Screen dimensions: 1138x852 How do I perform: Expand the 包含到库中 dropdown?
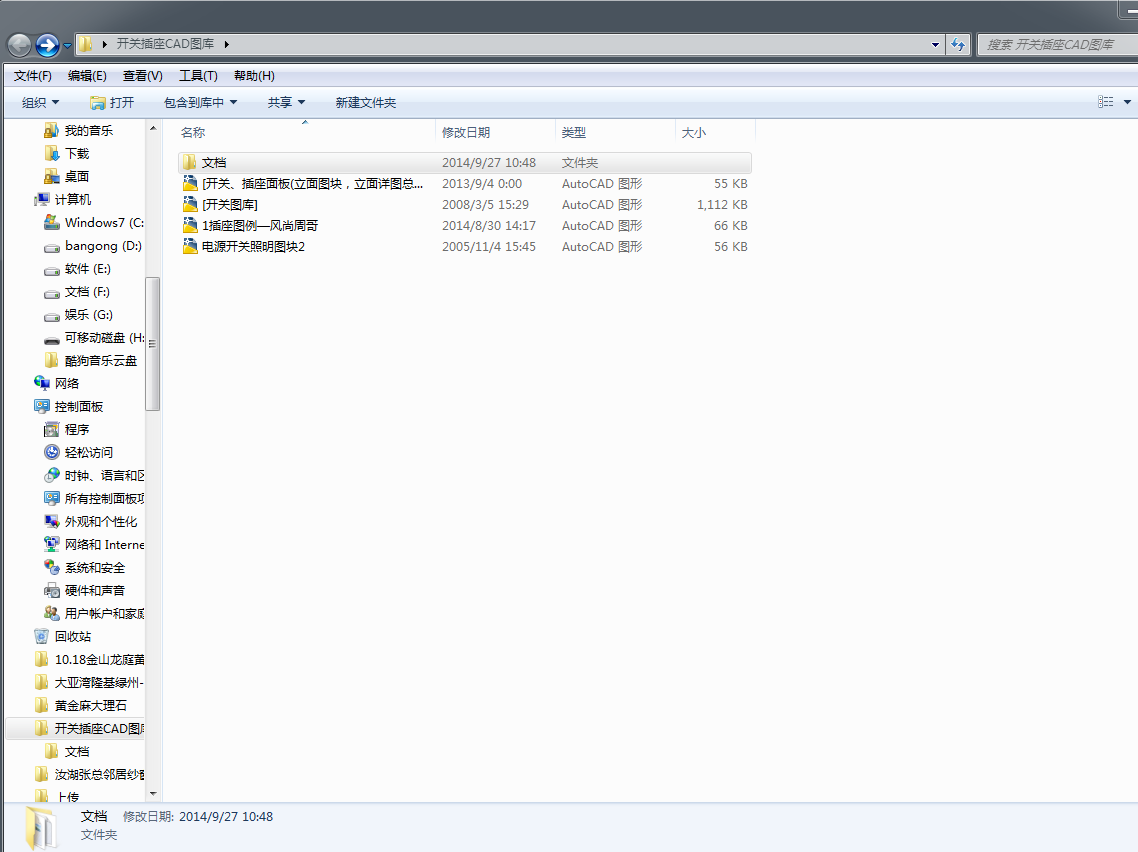(200, 102)
